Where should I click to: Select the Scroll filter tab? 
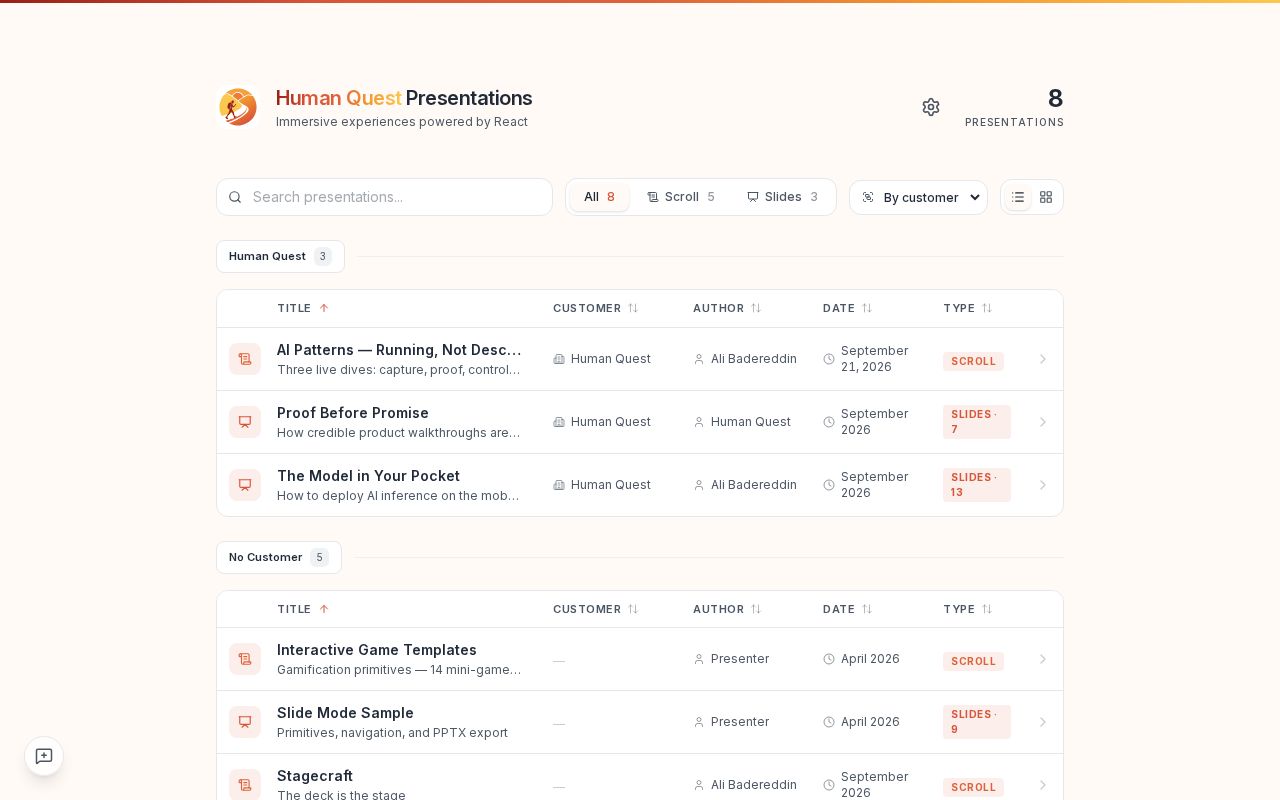[681, 197]
